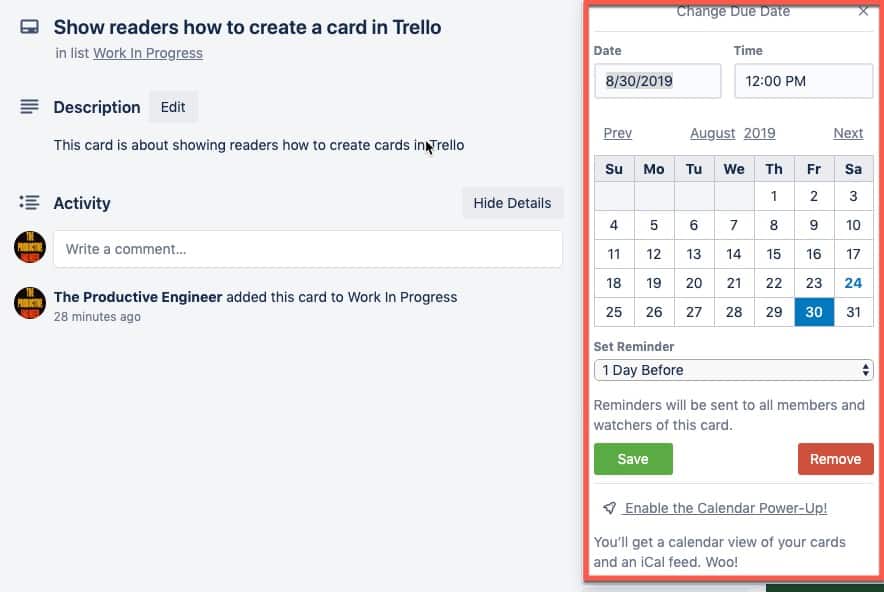Click the Date input field

pos(657,81)
